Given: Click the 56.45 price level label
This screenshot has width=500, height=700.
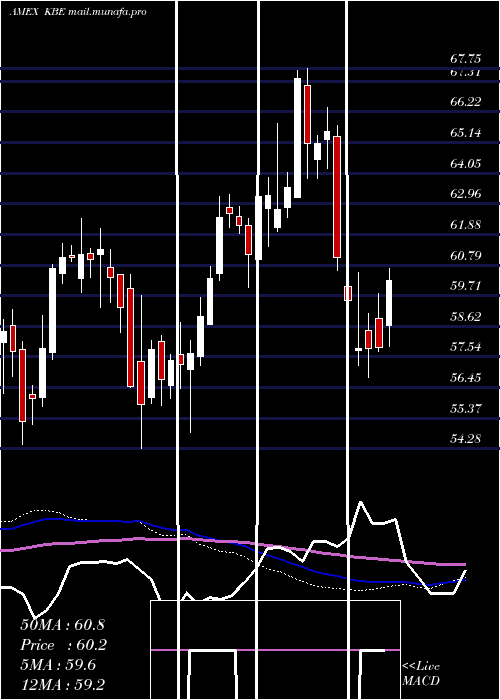Looking at the screenshot, I should [466, 378].
